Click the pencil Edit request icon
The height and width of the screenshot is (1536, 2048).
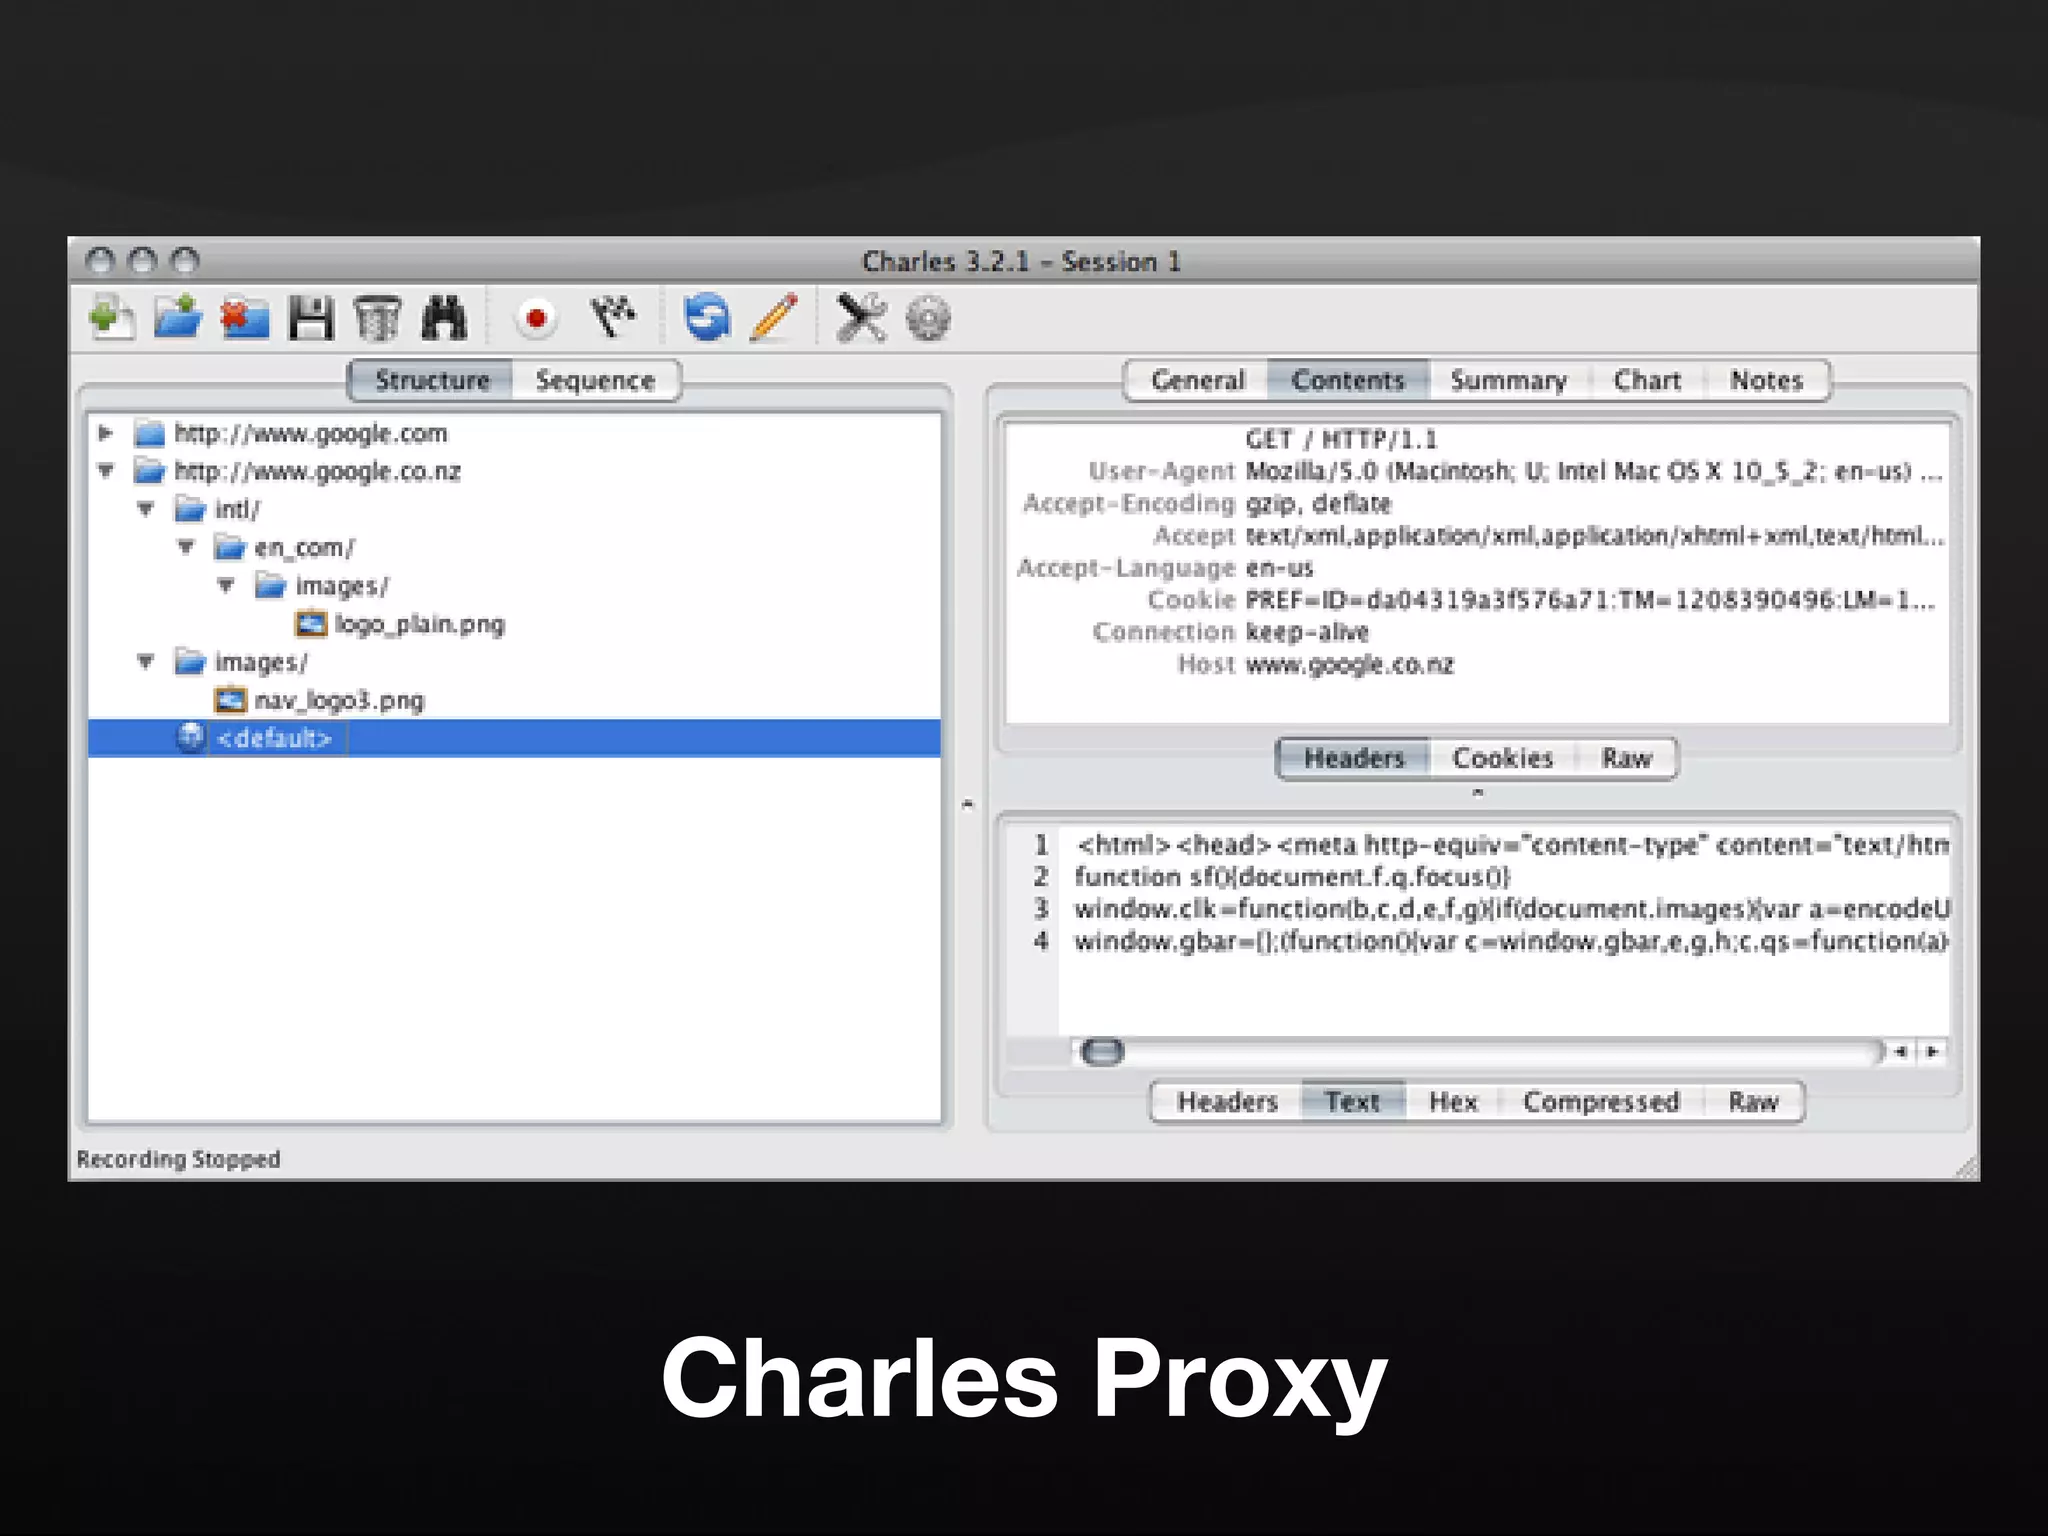(x=774, y=318)
